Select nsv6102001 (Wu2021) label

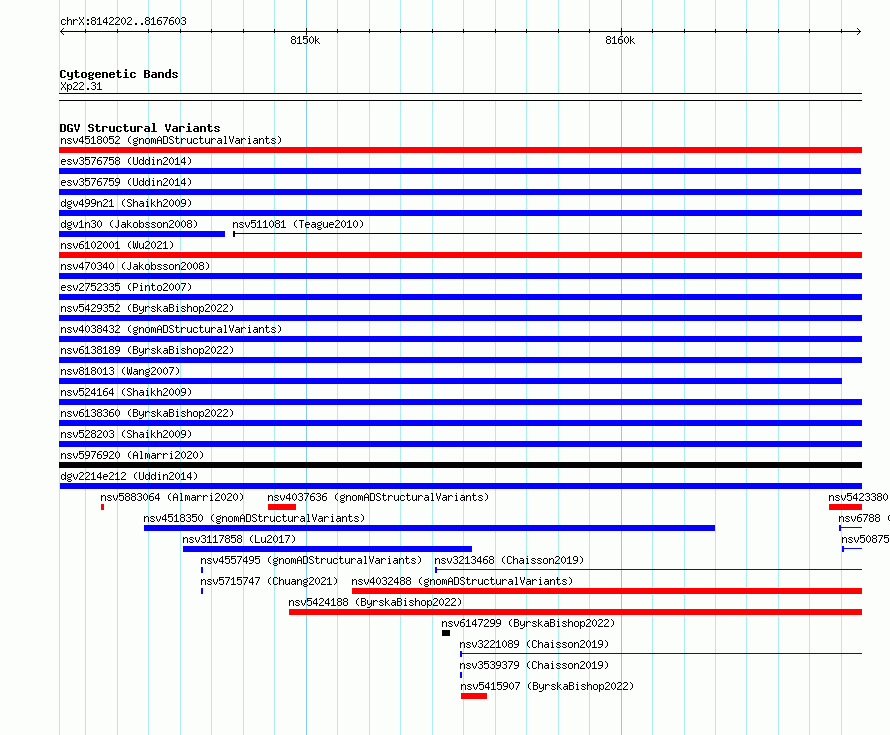117,245
